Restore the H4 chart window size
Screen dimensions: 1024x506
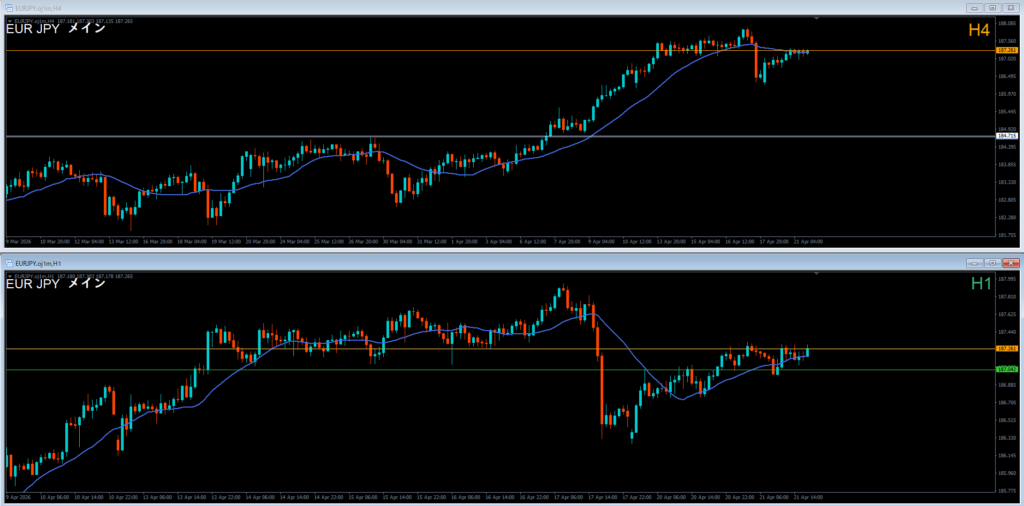[991, 7]
